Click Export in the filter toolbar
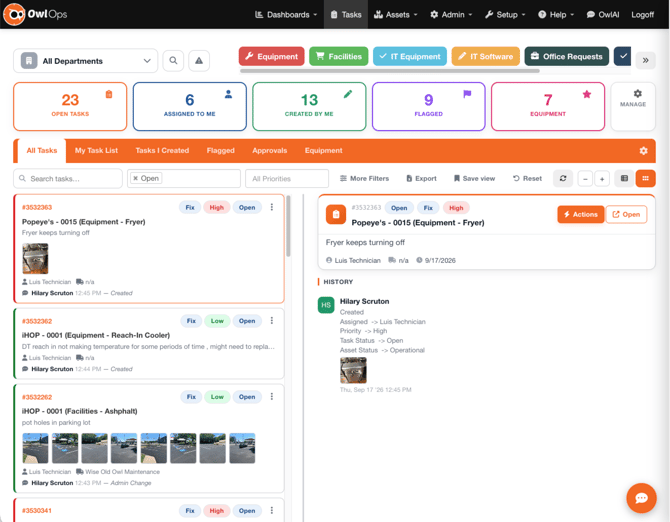670x522 pixels. pyautogui.click(x=421, y=179)
